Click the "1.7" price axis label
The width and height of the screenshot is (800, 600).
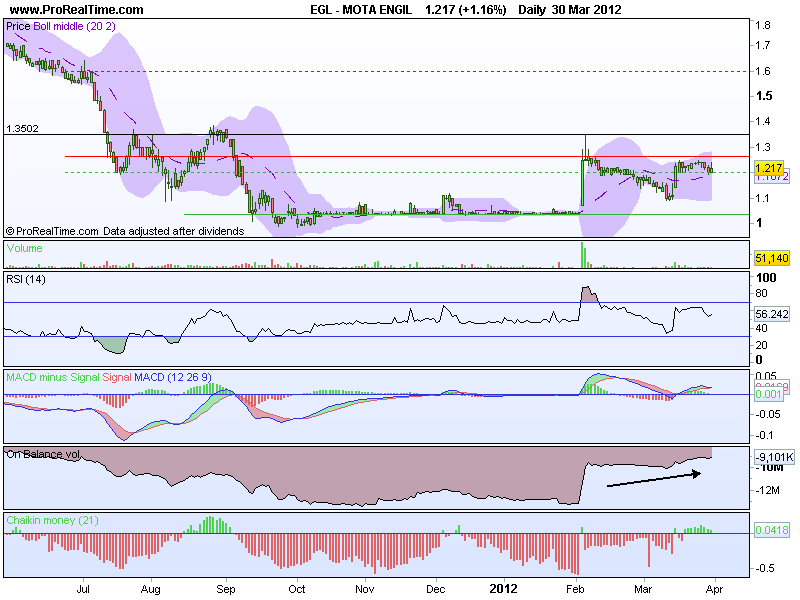763,45
